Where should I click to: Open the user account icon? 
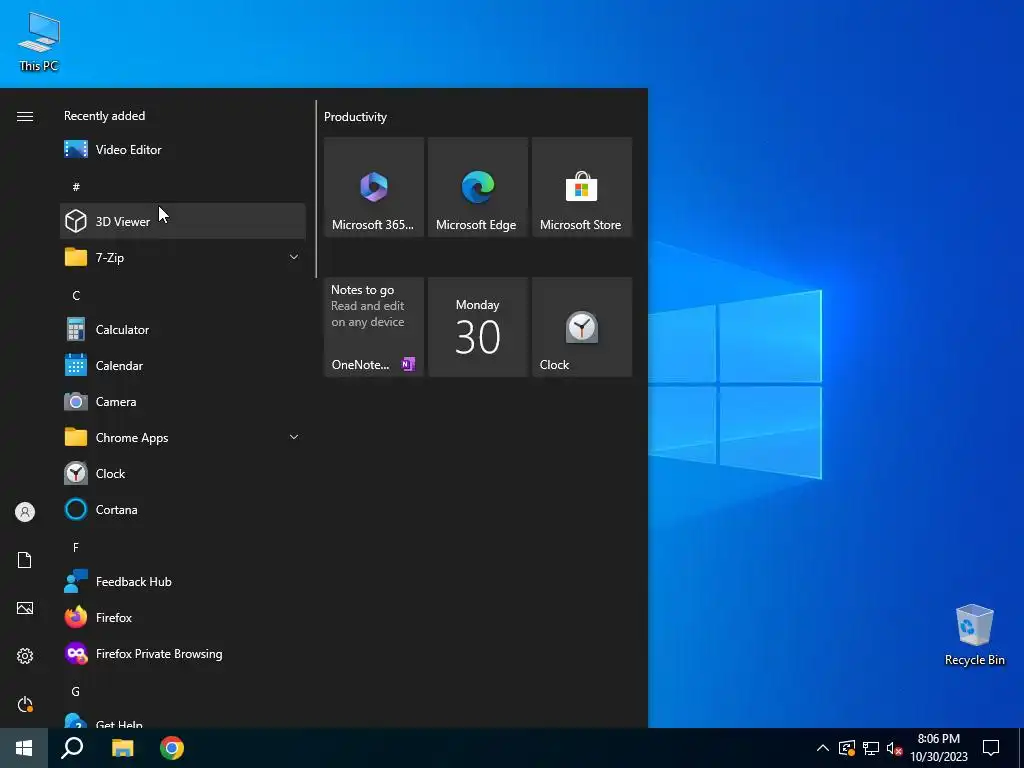[x=25, y=512]
